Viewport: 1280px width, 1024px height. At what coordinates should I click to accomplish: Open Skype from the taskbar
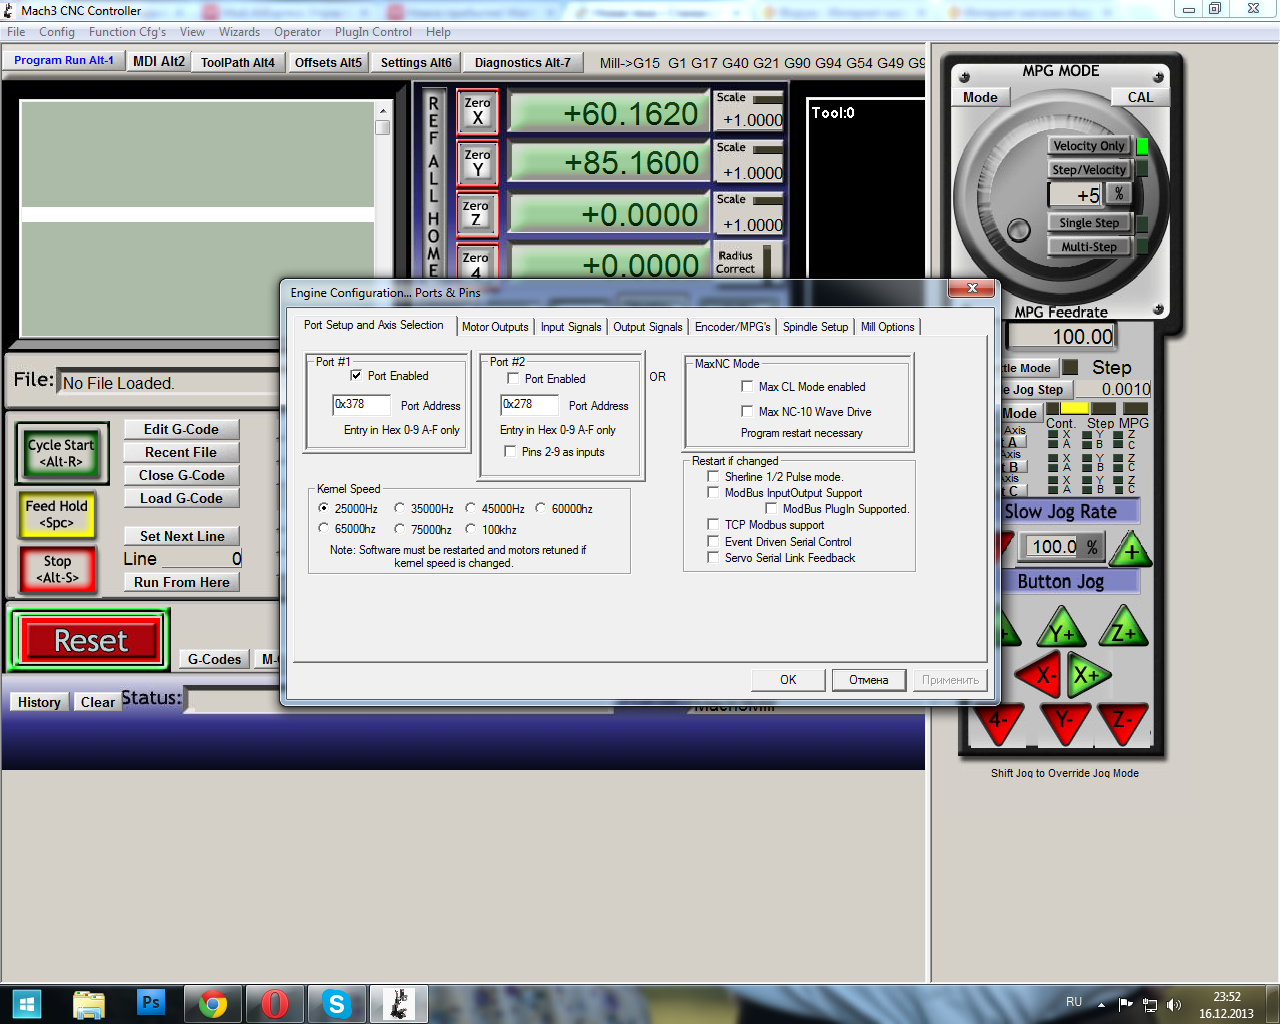click(x=337, y=1003)
